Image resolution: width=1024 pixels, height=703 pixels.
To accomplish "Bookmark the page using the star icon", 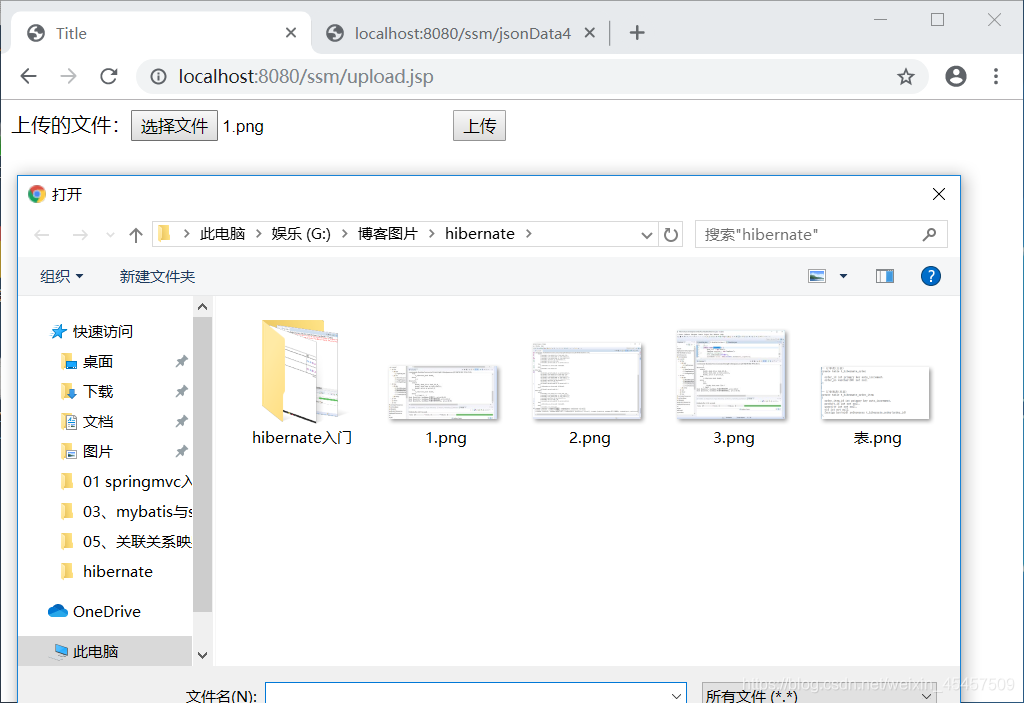I will pyautogui.click(x=906, y=76).
